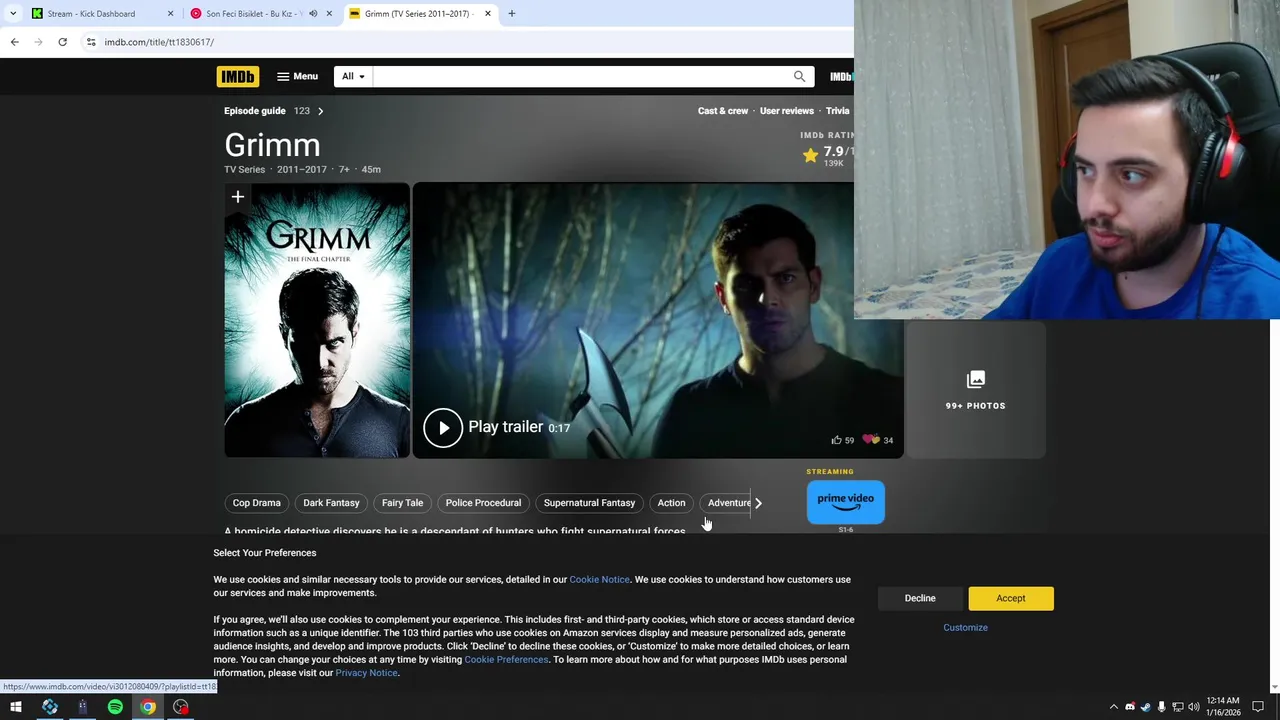Open the Privacy Notice link
The image size is (1280, 720).
point(366,673)
